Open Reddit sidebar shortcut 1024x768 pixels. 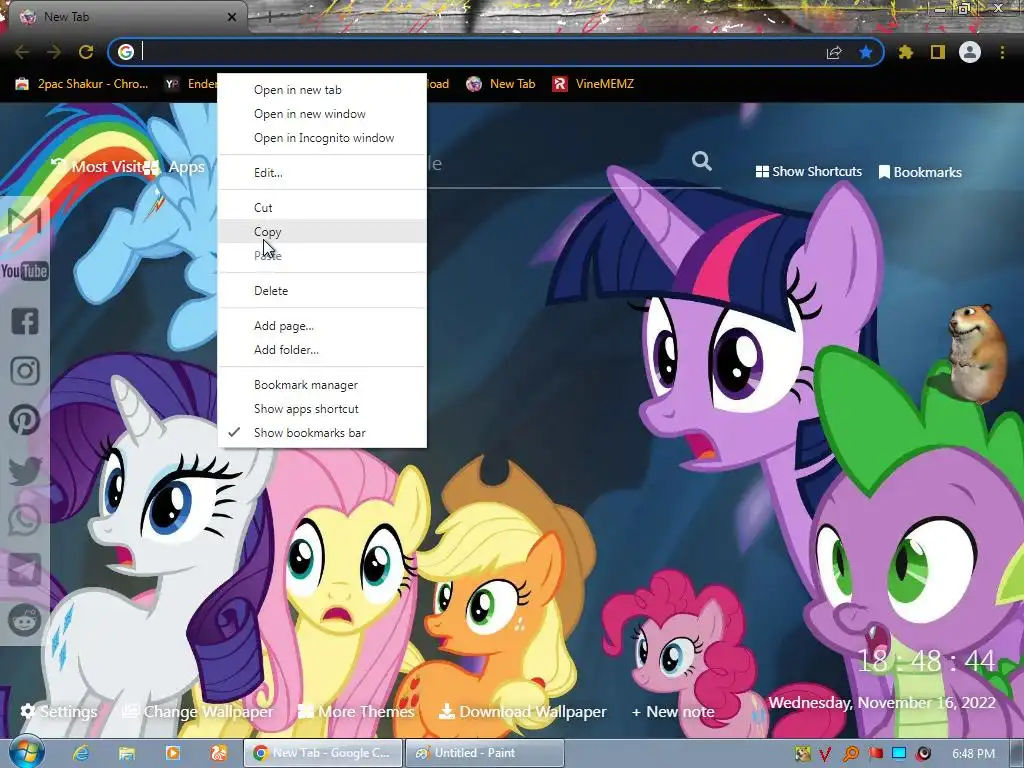pyautogui.click(x=25, y=620)
